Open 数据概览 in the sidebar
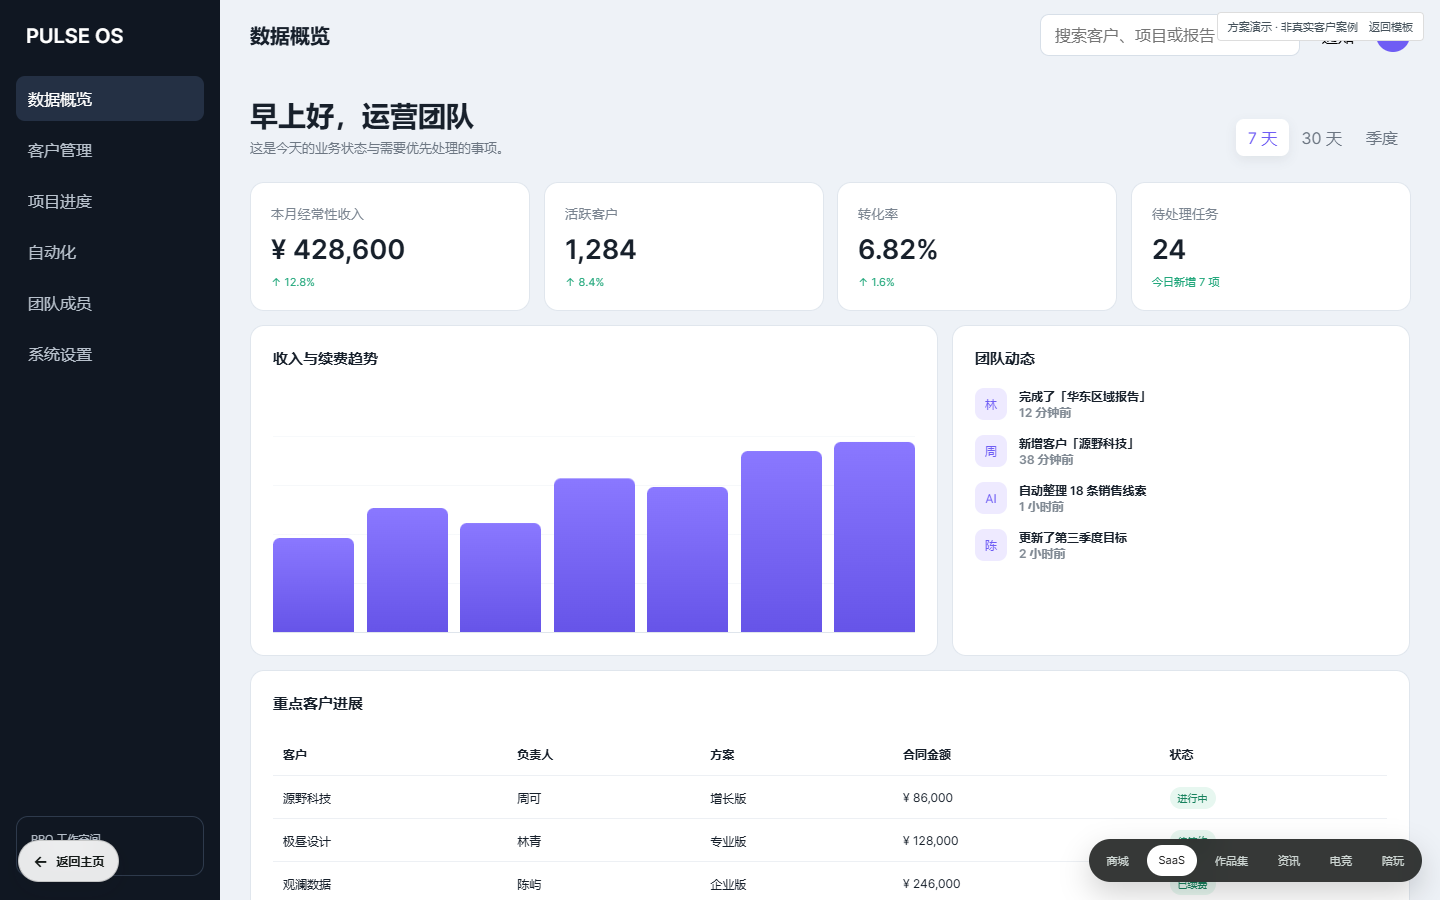 point(110,99)
